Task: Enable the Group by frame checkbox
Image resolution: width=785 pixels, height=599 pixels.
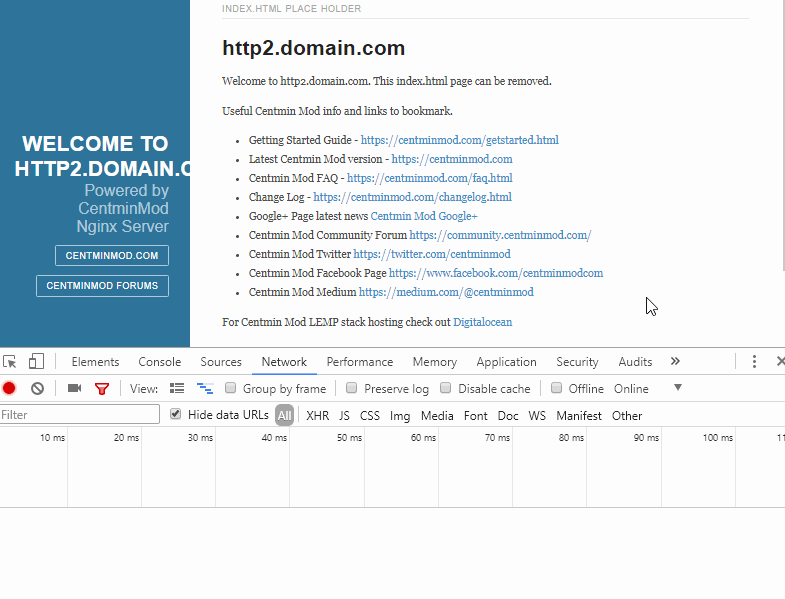Action: point(230,388)
